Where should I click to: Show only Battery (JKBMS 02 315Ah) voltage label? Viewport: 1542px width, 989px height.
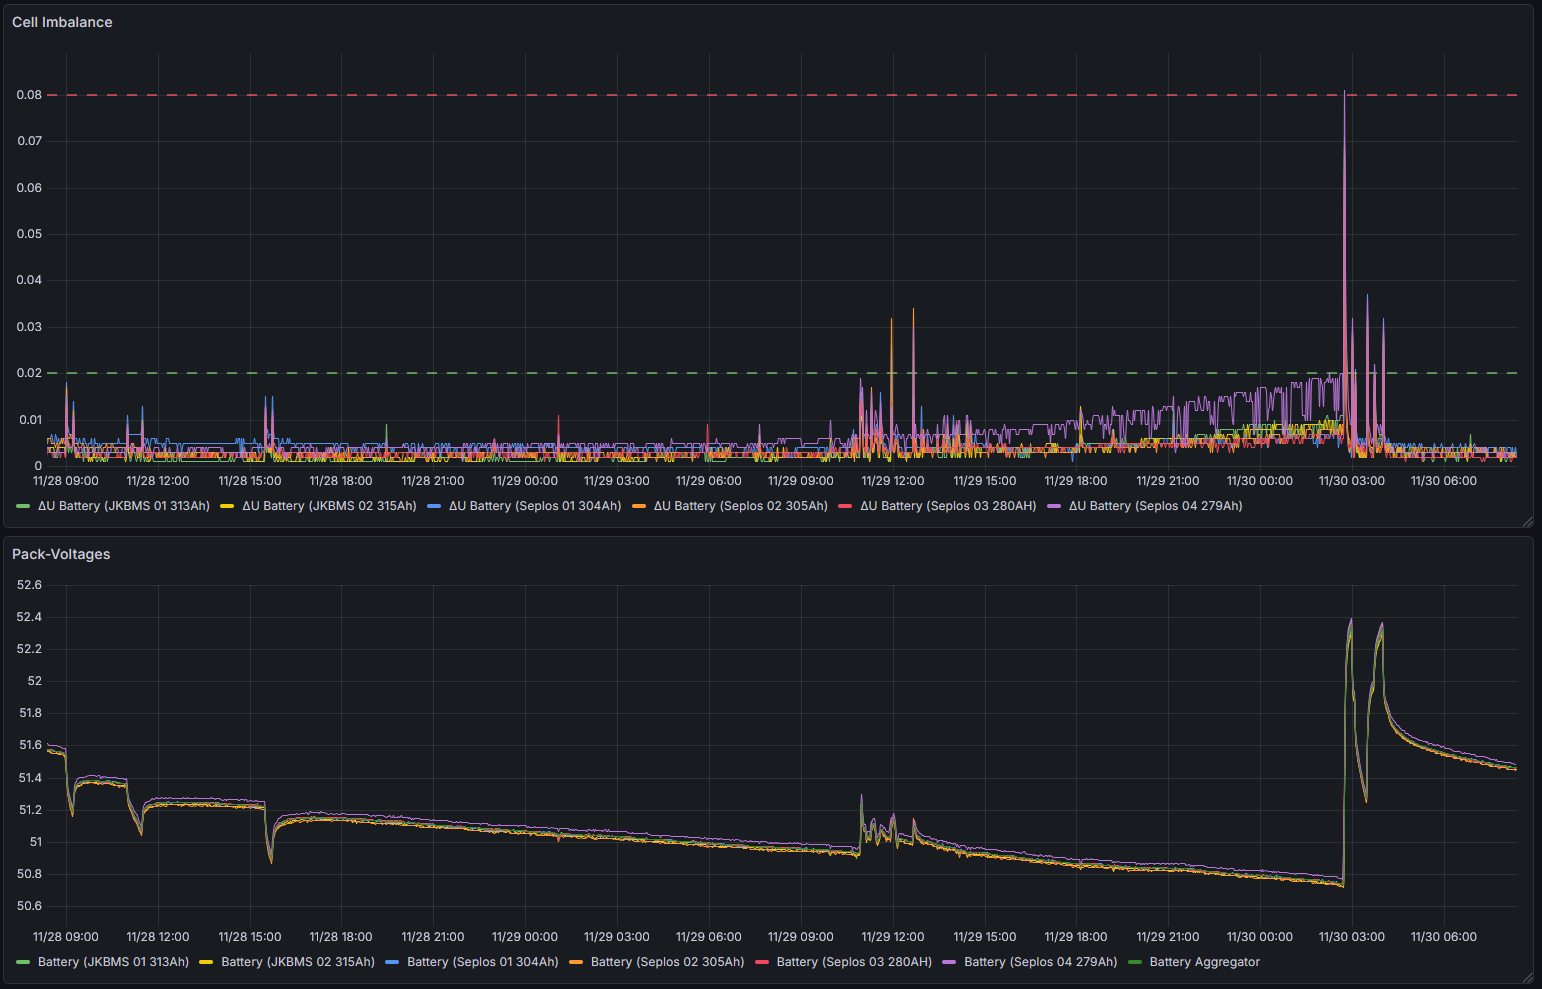297,962
